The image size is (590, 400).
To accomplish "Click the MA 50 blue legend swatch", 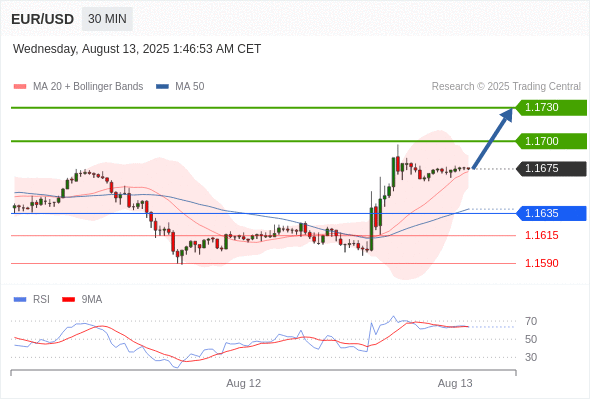I will (162, 87).
